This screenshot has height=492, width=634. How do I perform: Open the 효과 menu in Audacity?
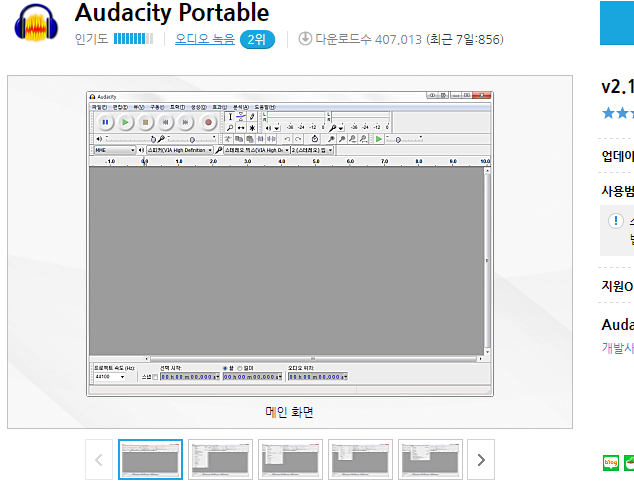point(220,107)
